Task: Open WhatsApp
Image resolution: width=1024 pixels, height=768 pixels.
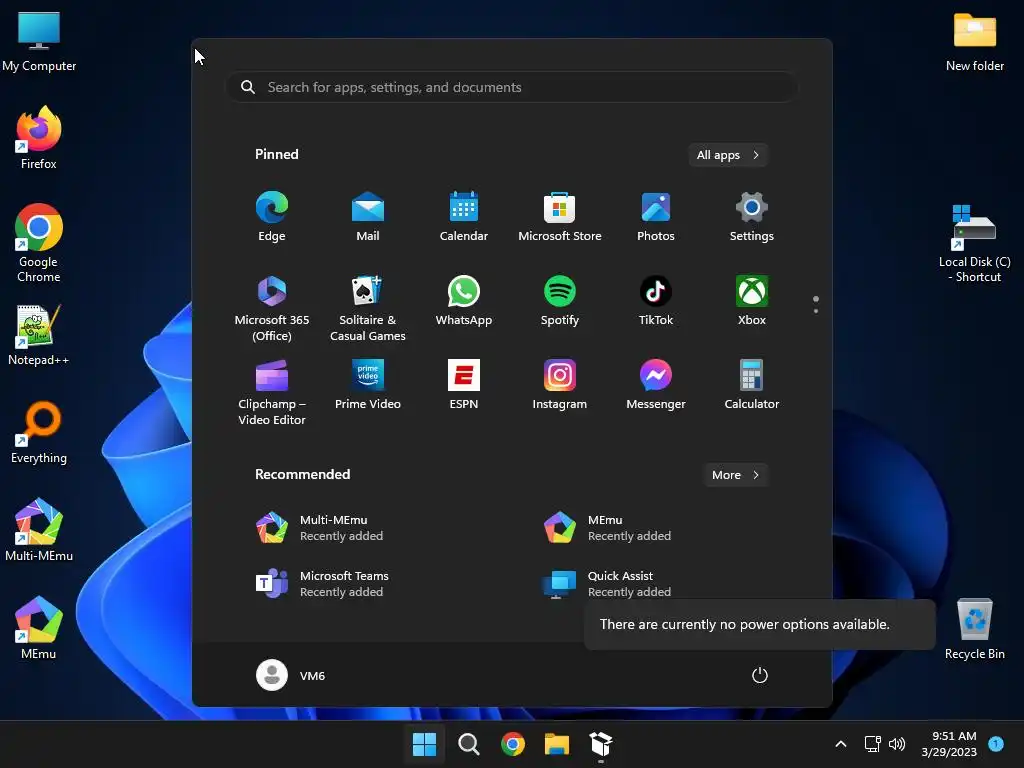Action: pos(464,301)
